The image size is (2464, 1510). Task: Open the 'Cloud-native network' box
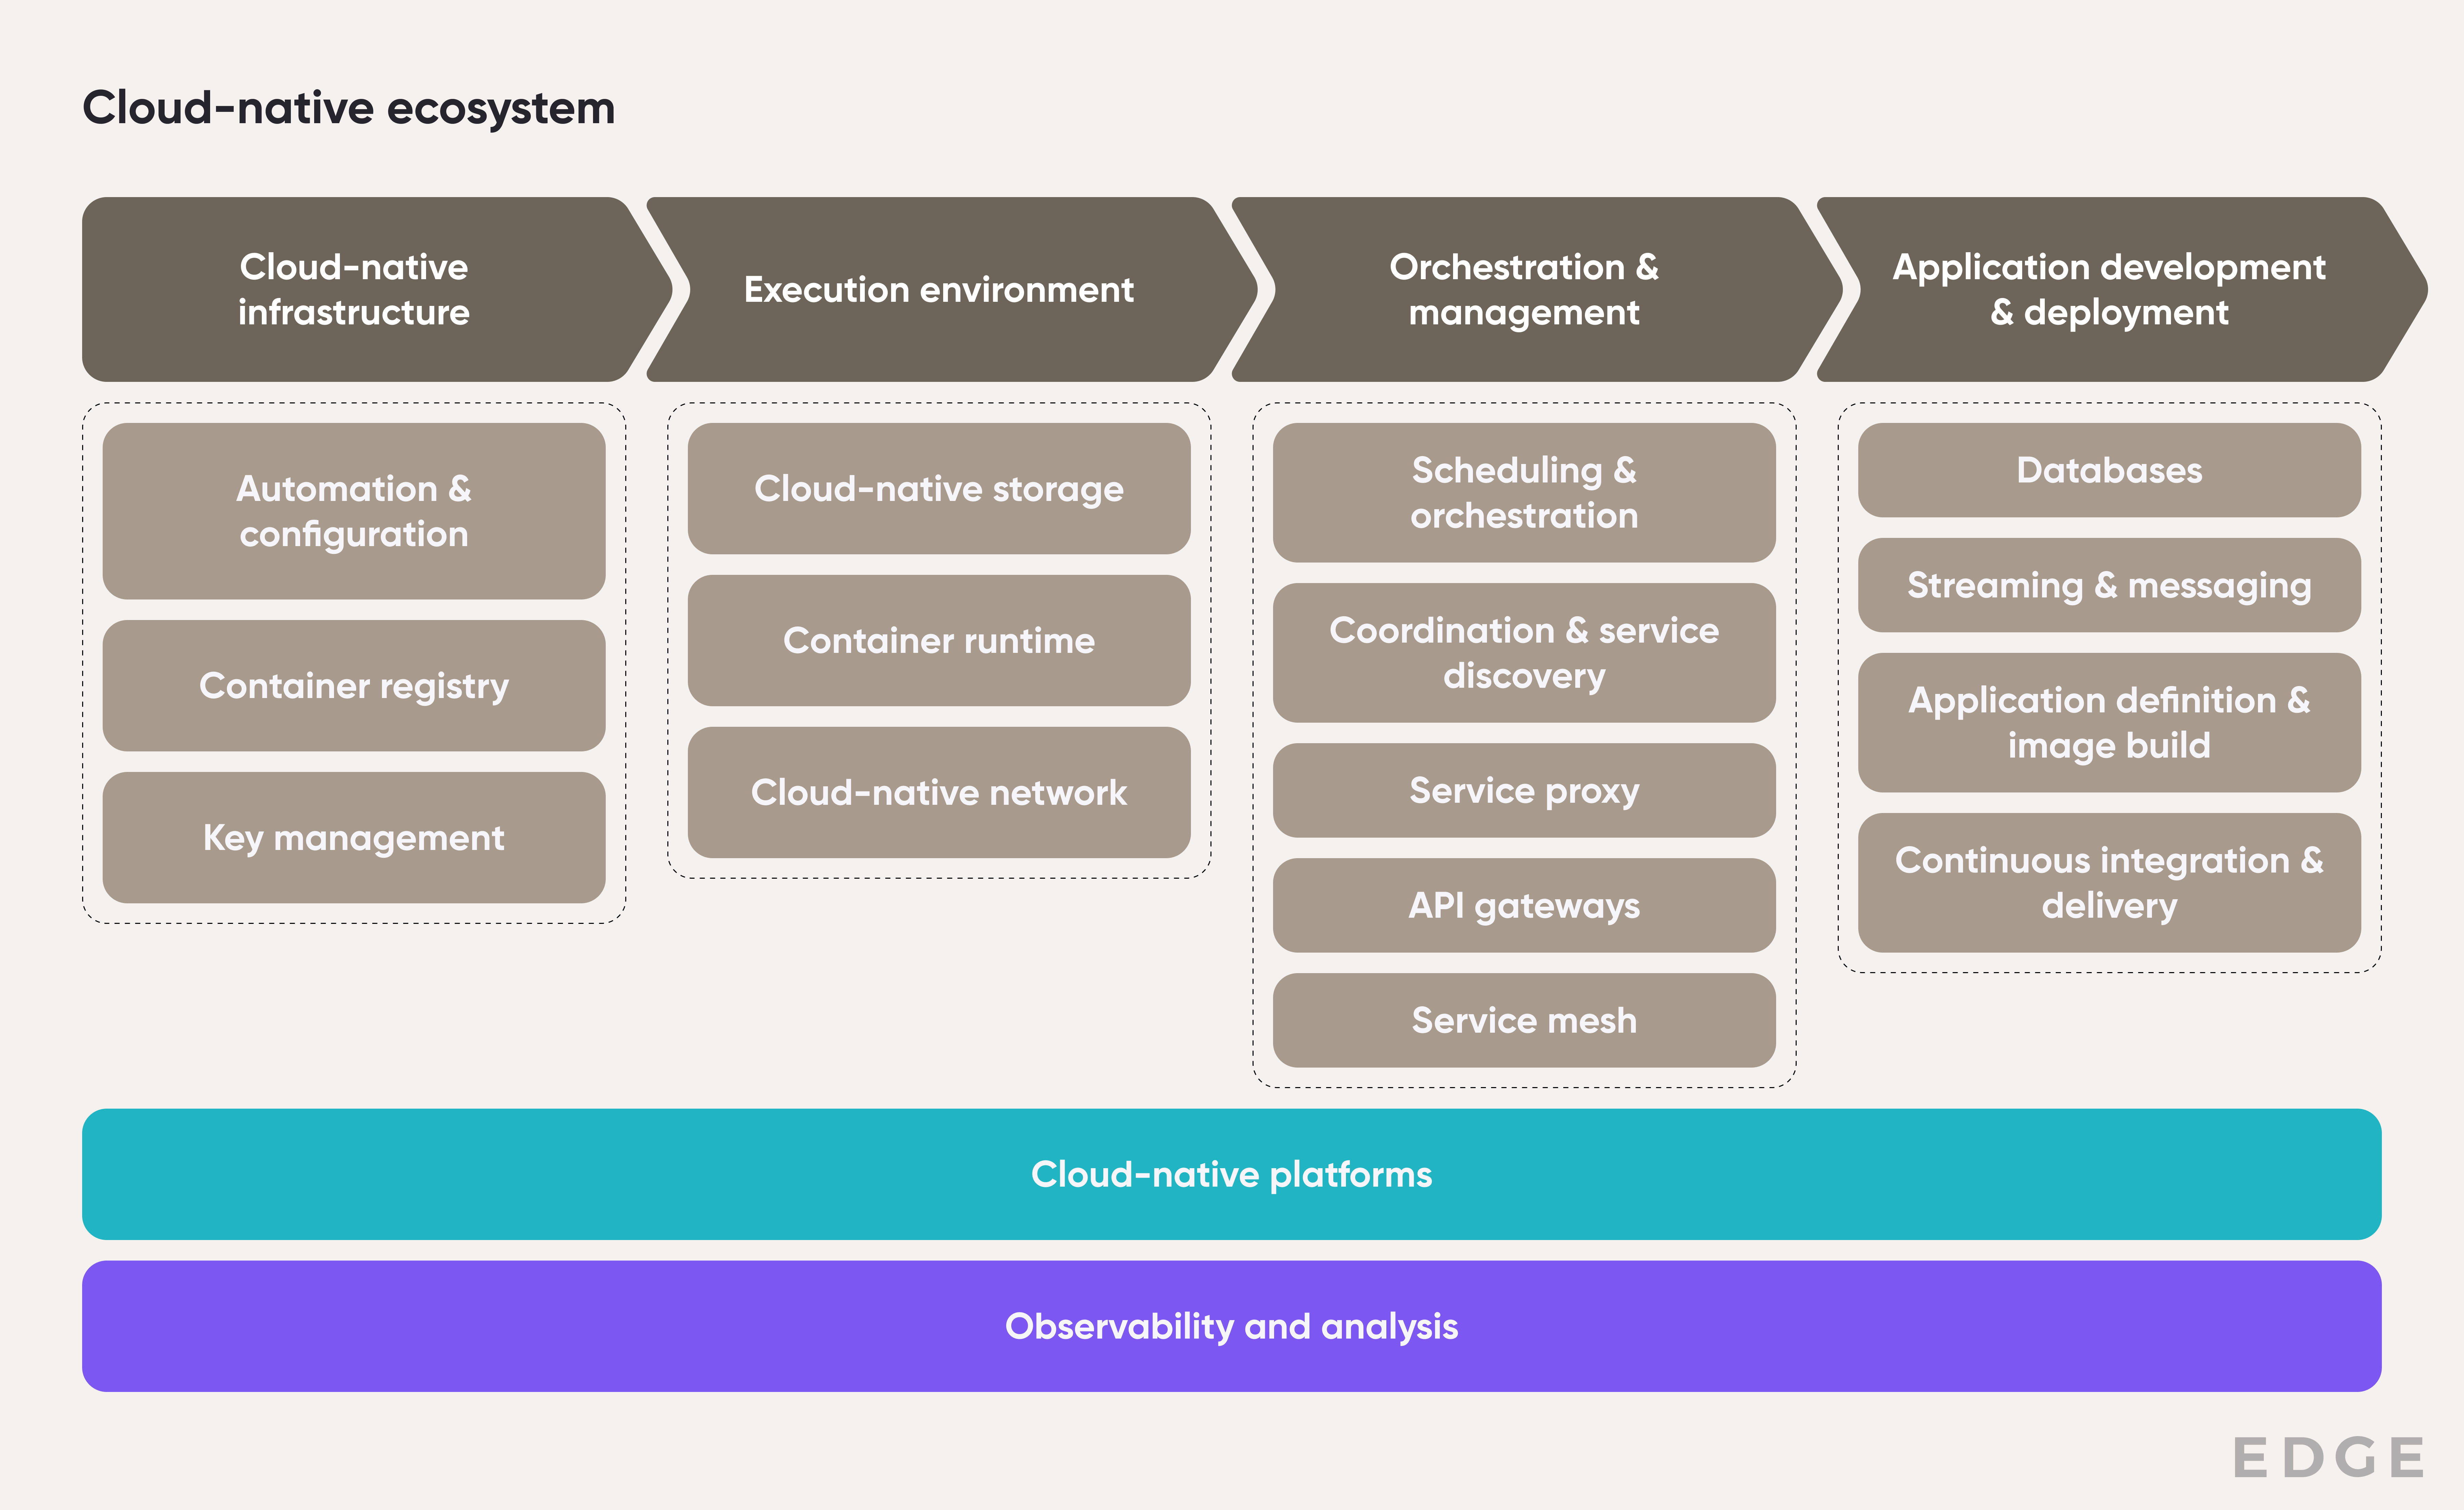[x=939, y=793]
